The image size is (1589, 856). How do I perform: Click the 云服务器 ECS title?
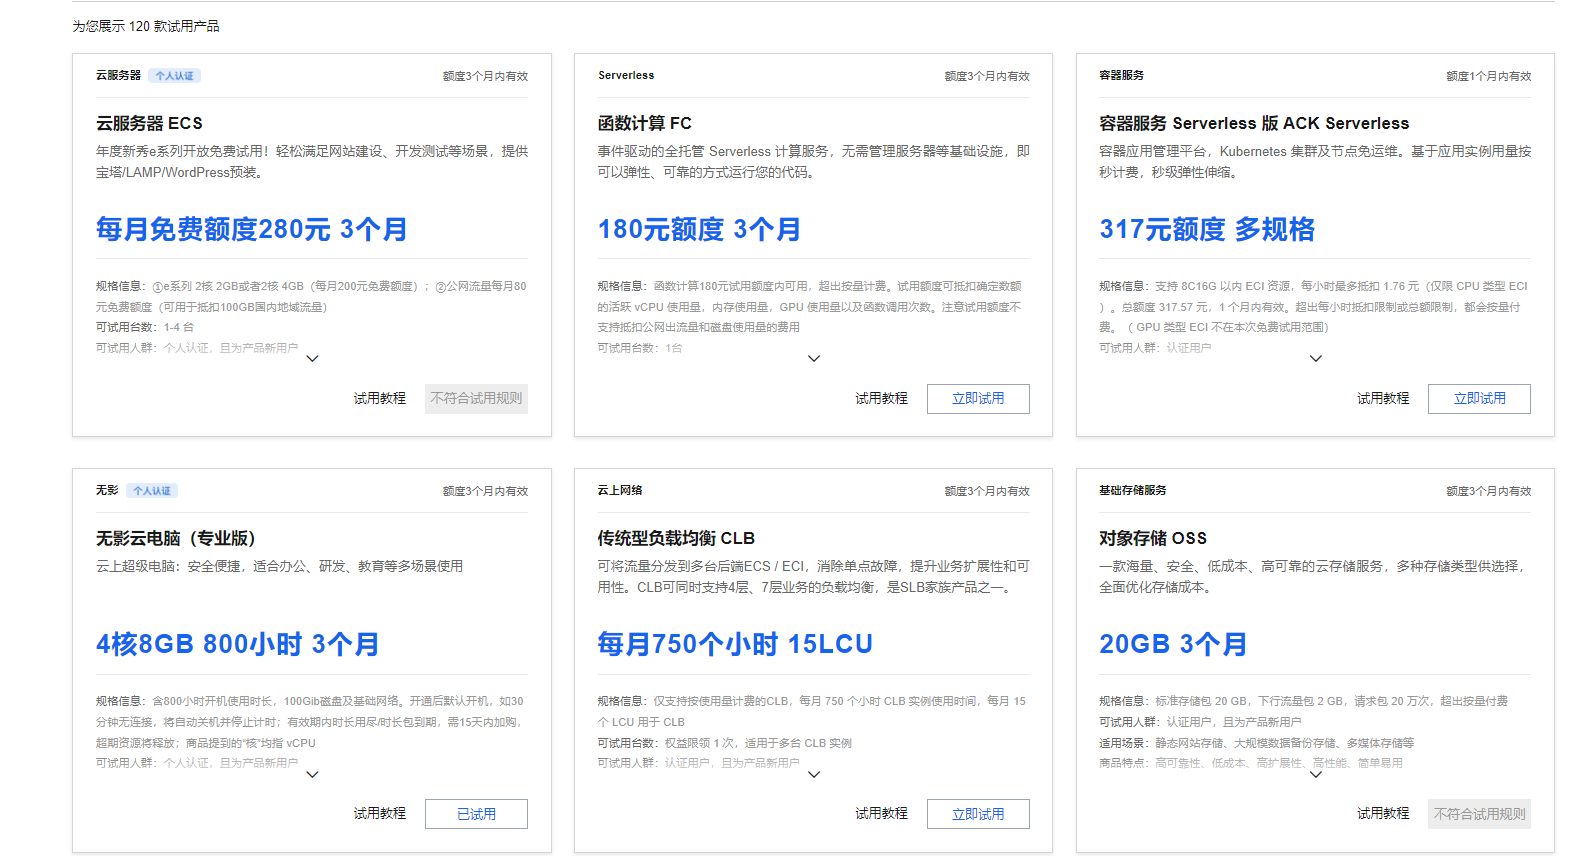click(149, 123)
